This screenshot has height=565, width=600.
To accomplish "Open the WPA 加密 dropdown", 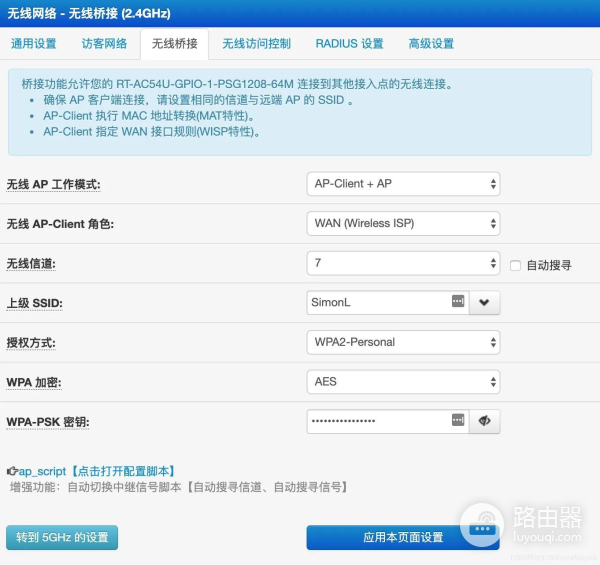I will click(x=403, y=382).
